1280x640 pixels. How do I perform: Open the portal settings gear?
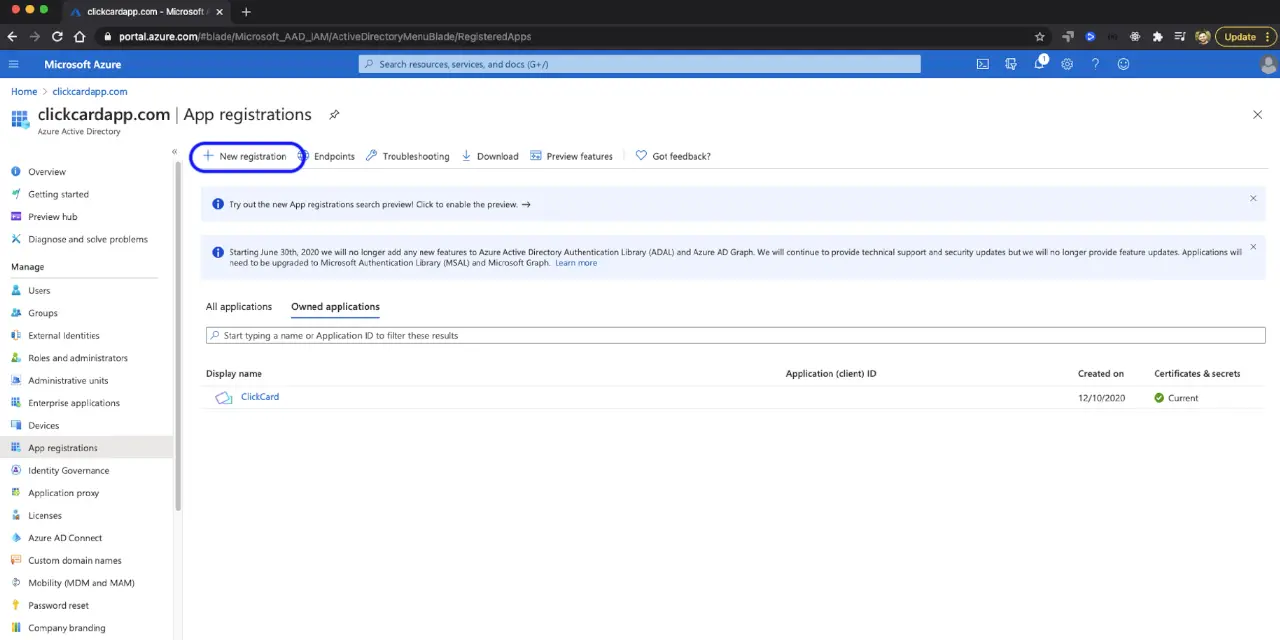pyautogui.click(x=1067, y=63)
